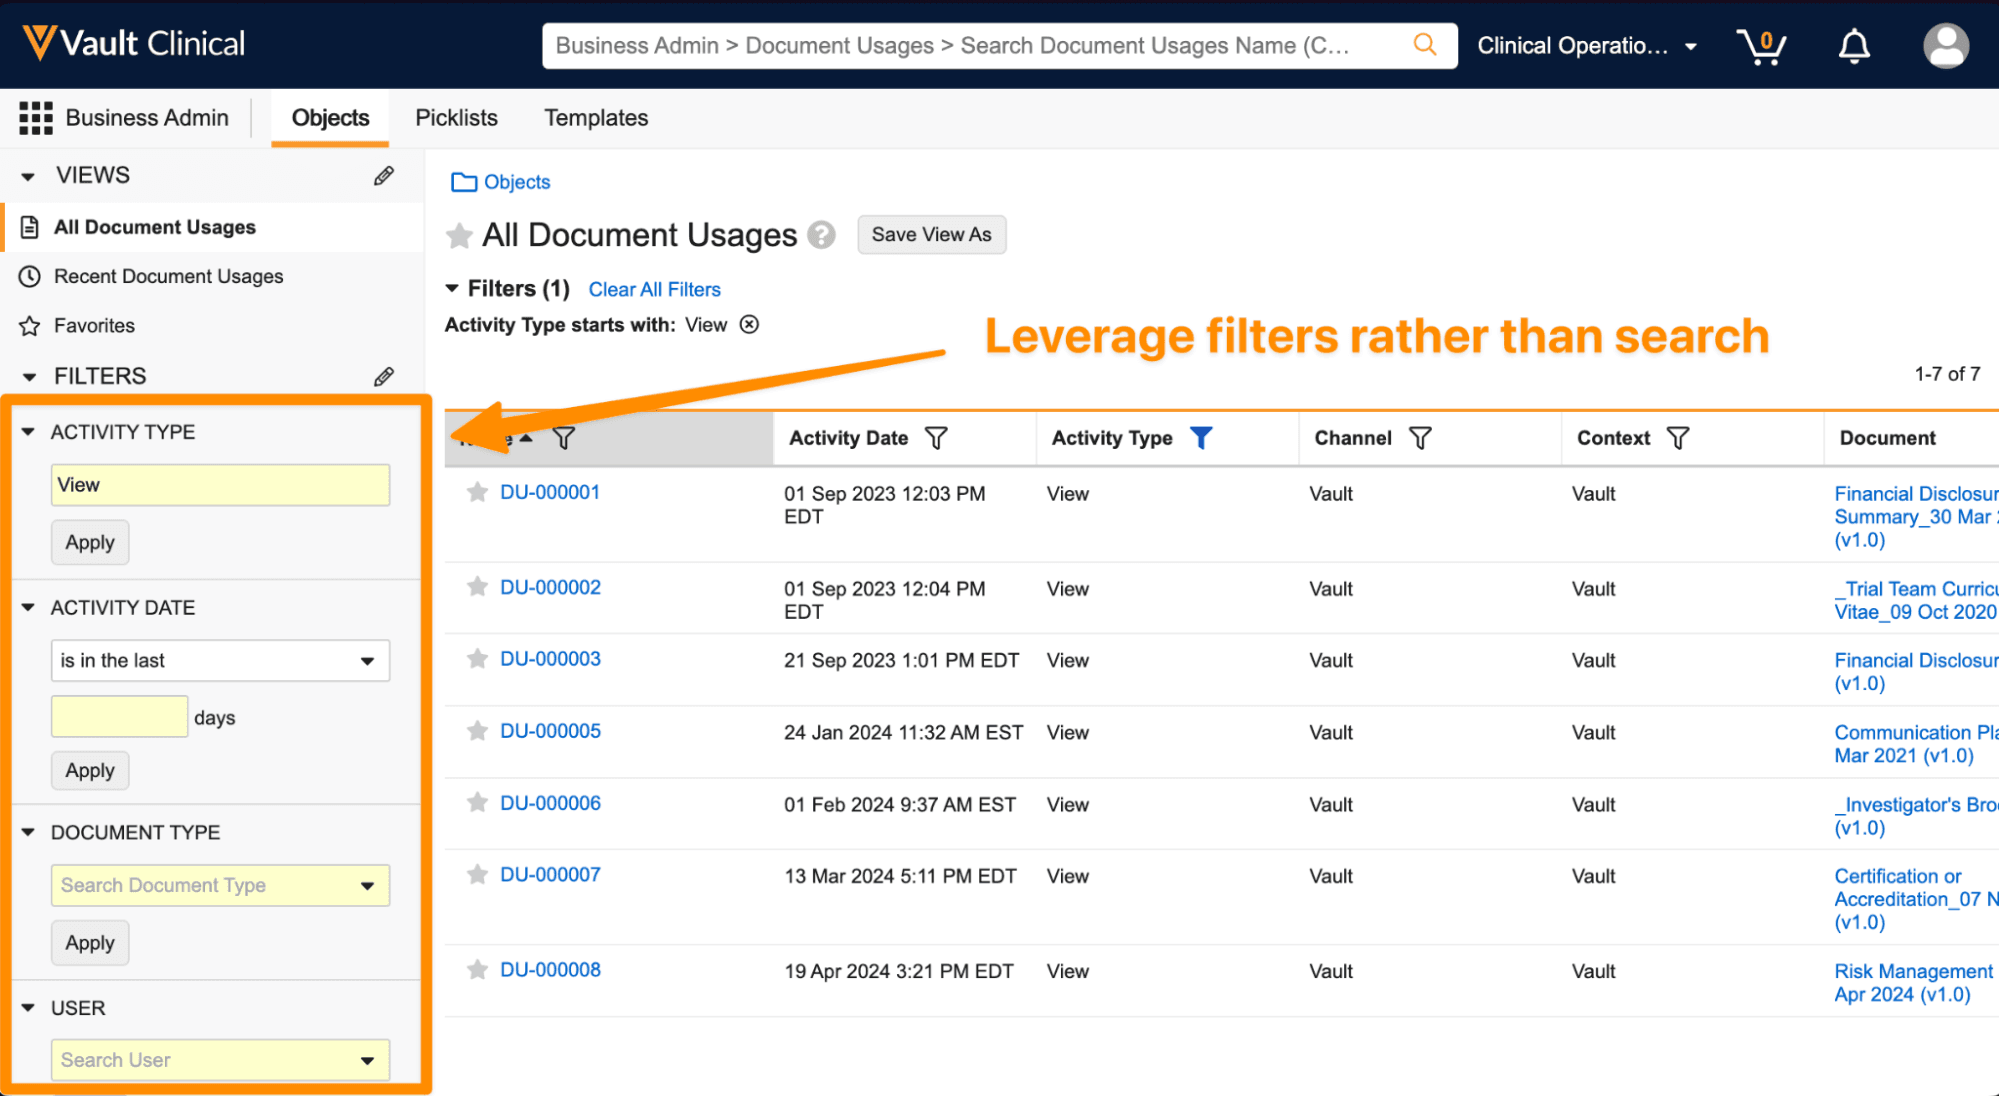Screen dimensions: 1999x1097
Task: Select the Favorites view
Action: (x=94, y=326)
